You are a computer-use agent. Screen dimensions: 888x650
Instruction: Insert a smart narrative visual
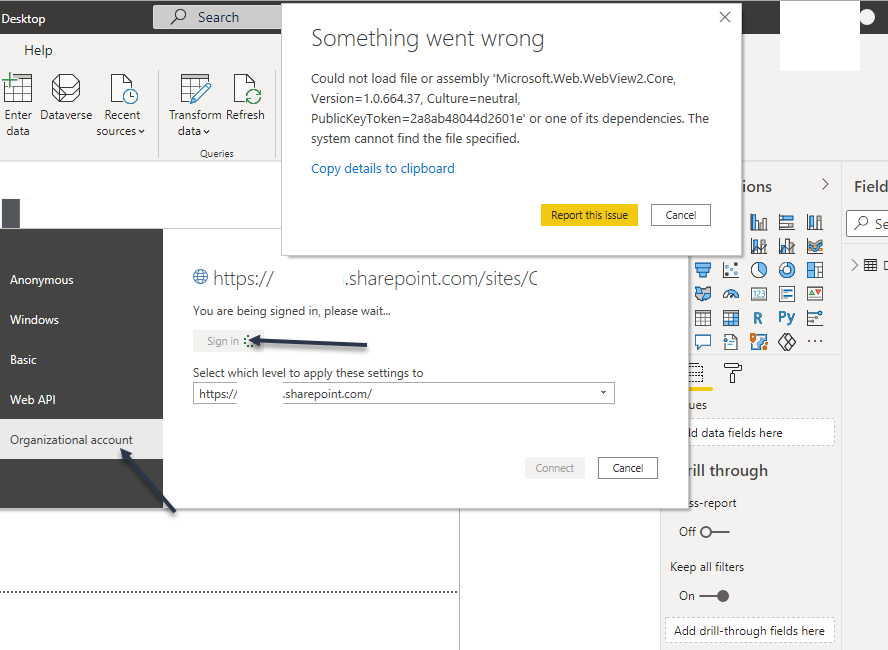(731, 342)
